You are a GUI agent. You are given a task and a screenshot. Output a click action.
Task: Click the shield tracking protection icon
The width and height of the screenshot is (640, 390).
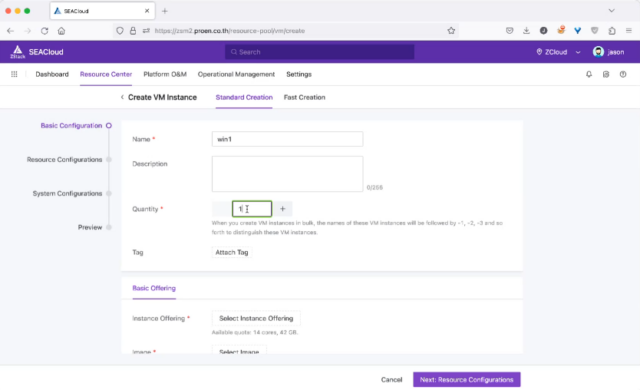pos(120,31)
